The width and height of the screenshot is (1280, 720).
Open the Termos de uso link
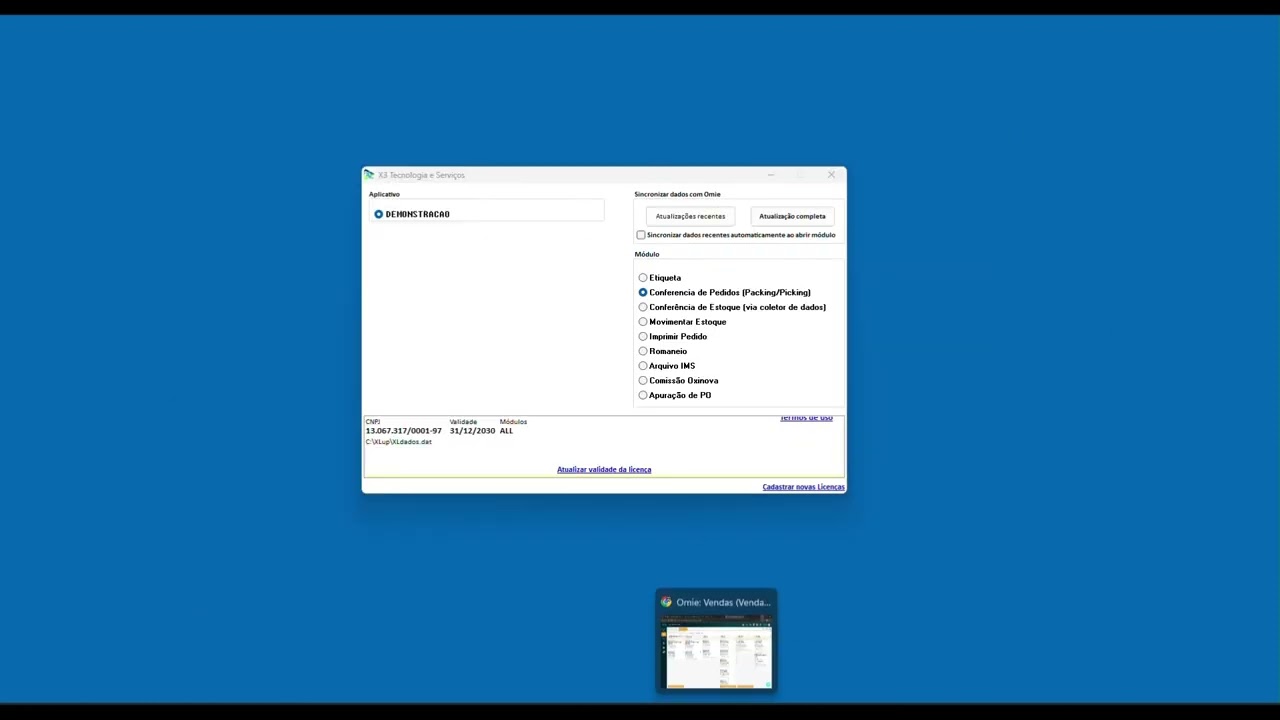806,418
